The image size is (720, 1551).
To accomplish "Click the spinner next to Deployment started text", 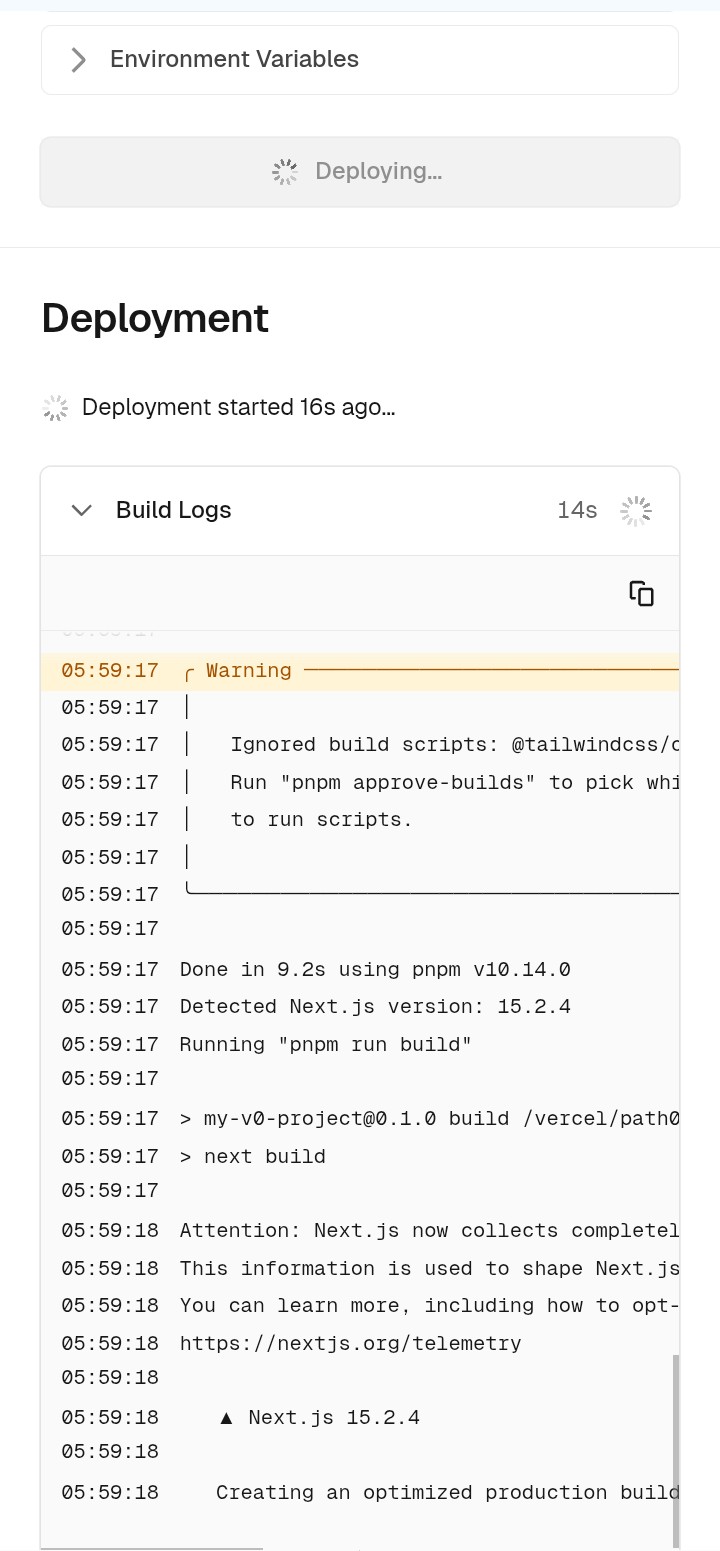I will 56,408.
